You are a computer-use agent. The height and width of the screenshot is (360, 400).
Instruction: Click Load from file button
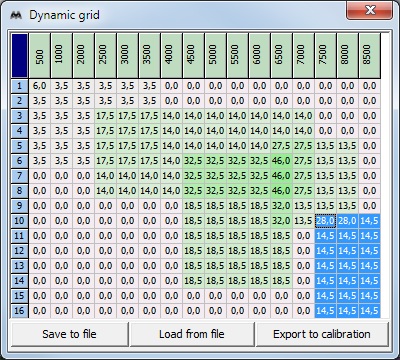pos(192,334)
